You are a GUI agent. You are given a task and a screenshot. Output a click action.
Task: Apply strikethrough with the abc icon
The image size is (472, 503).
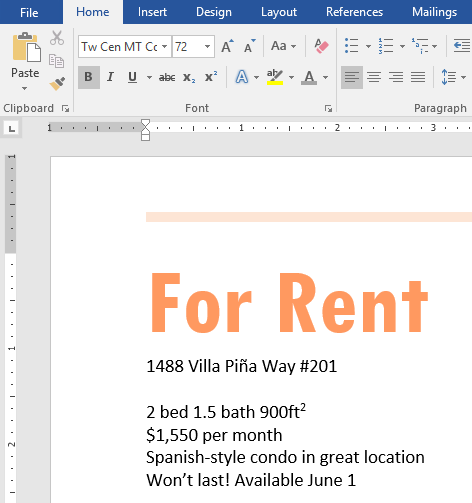point(167,77)
